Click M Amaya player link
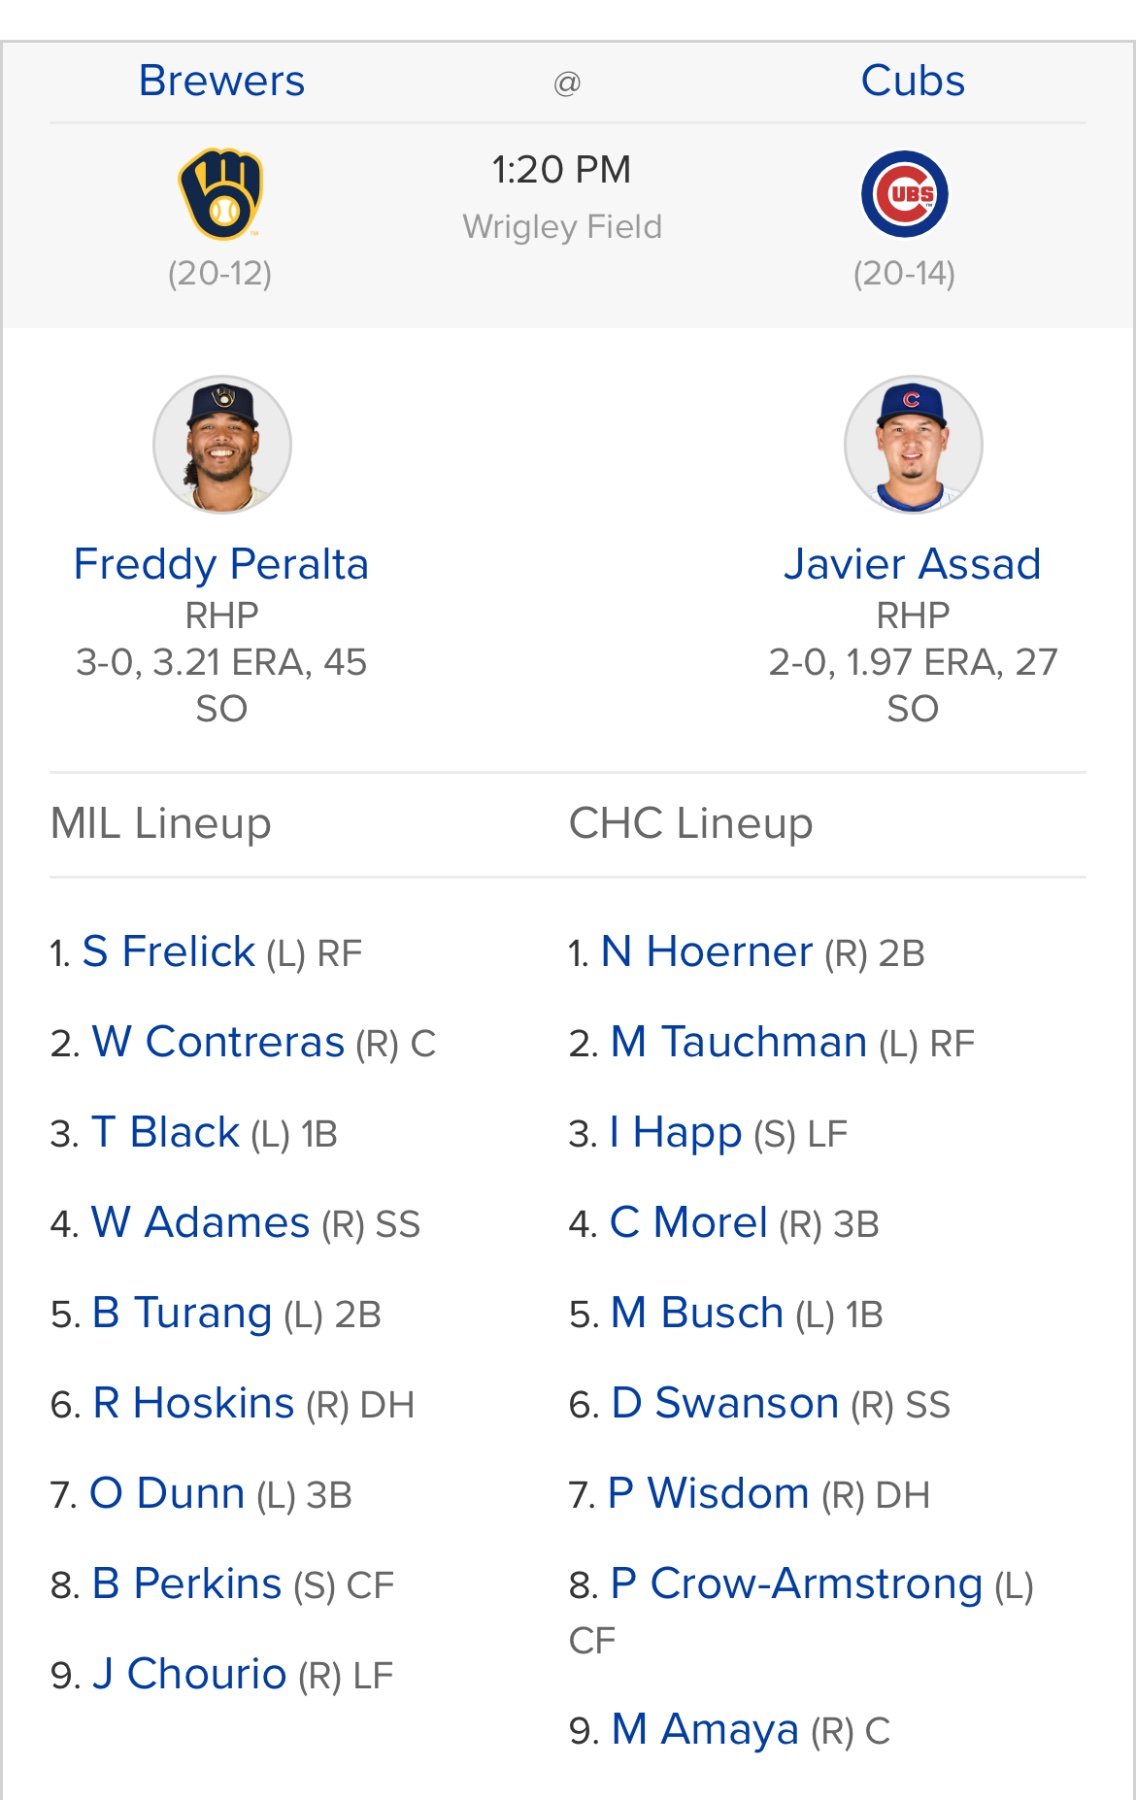The image size is (1136, 1800). (x=704, y=1730)
